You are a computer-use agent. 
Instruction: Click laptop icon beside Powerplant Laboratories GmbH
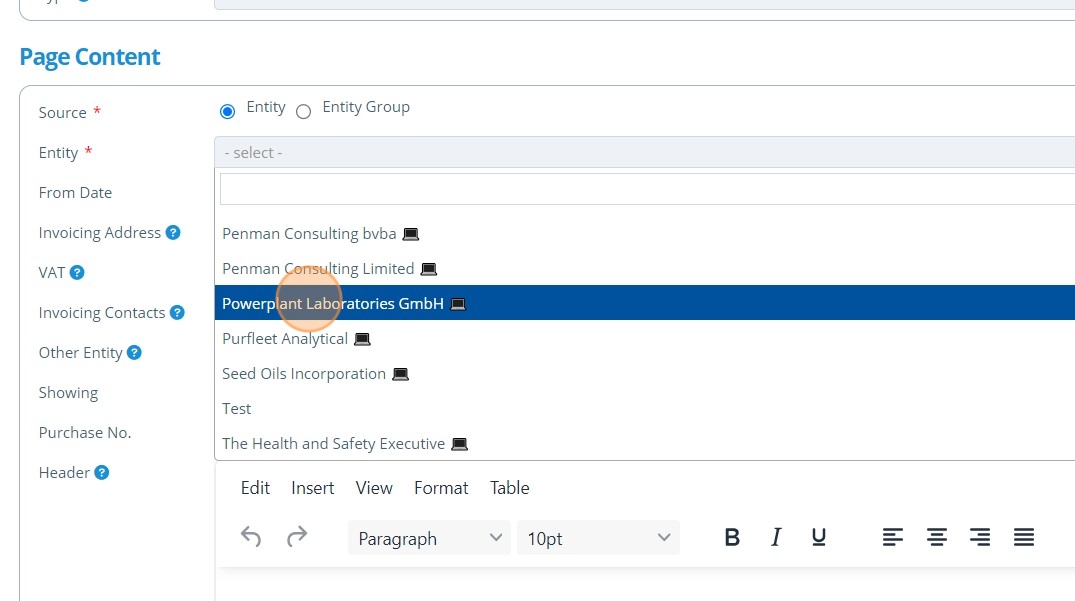458,304
